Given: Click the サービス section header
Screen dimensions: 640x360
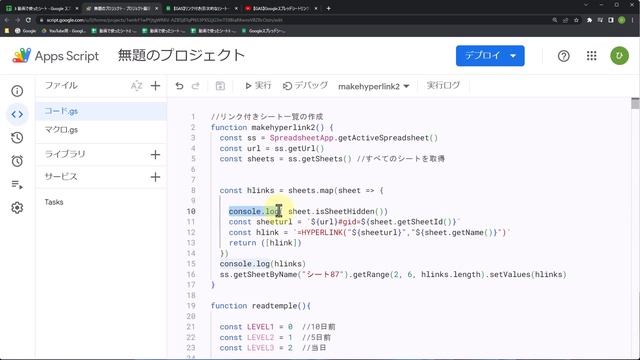Looking at the screenshot, I should pos(61,176).
